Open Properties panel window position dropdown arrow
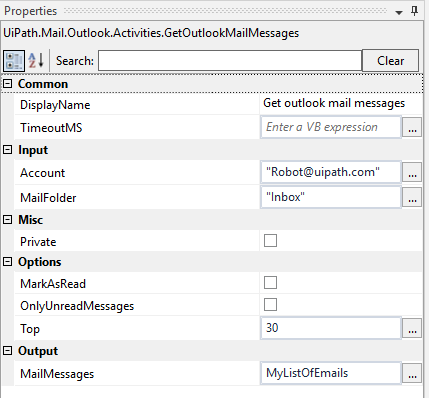 pos(399,12)
